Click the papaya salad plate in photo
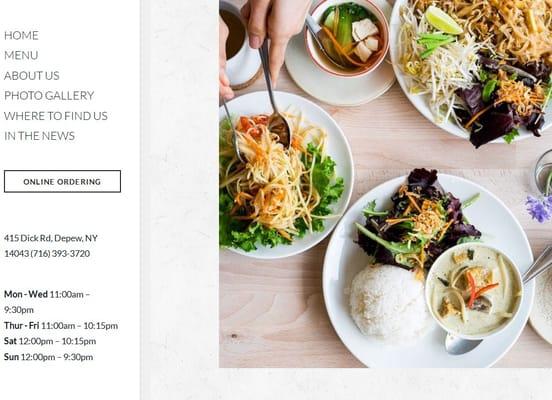 point(285,175)
